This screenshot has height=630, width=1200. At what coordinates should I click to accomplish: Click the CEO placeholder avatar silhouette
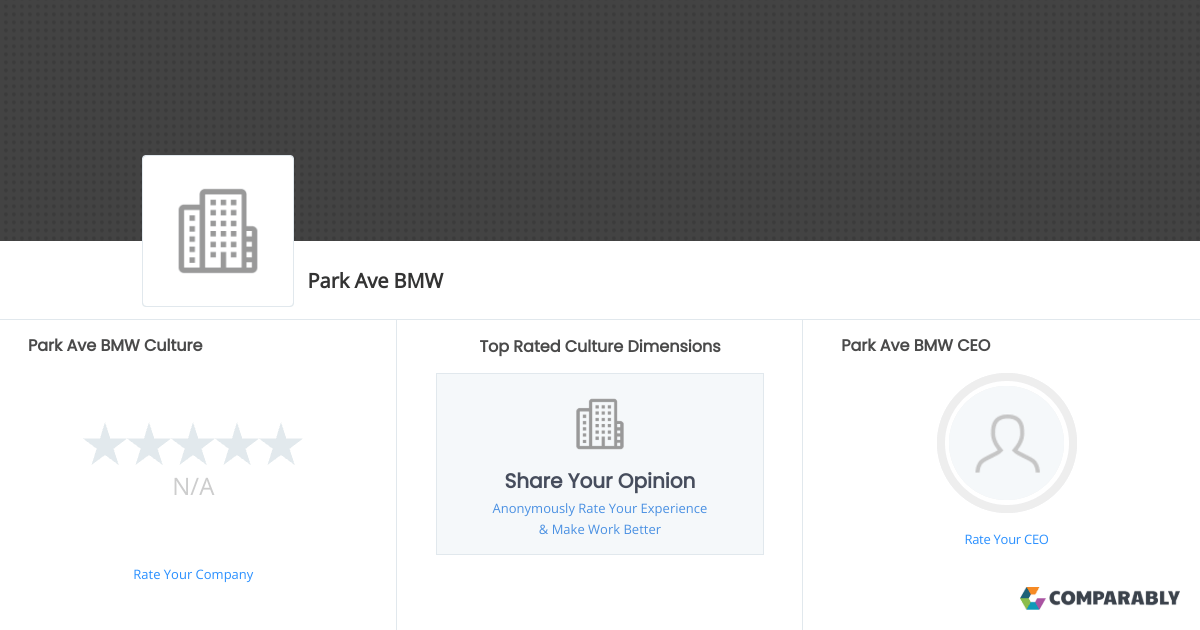point(1006,443)
